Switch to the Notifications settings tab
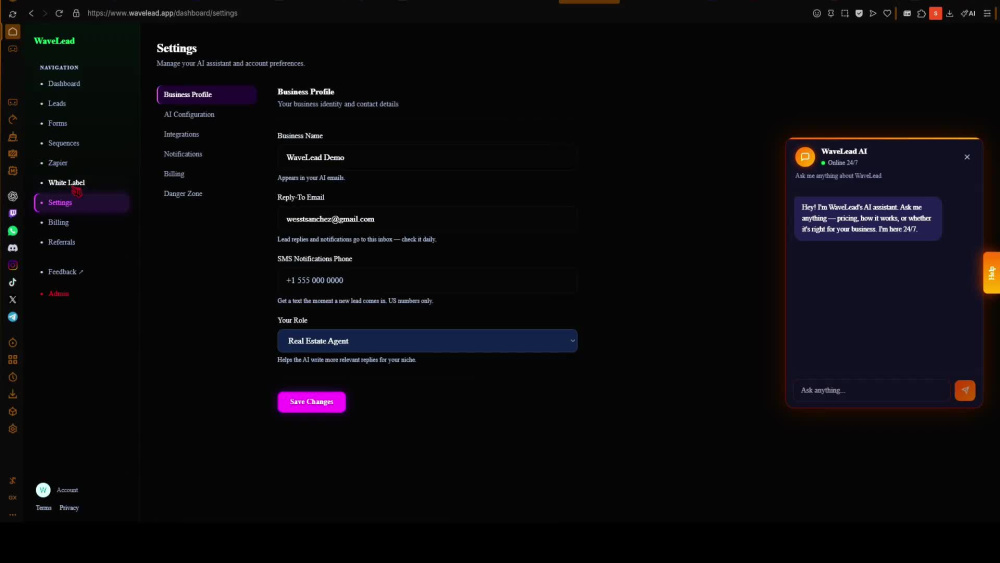This screenshot has height=563, width=1000. [x=182, y=154]
